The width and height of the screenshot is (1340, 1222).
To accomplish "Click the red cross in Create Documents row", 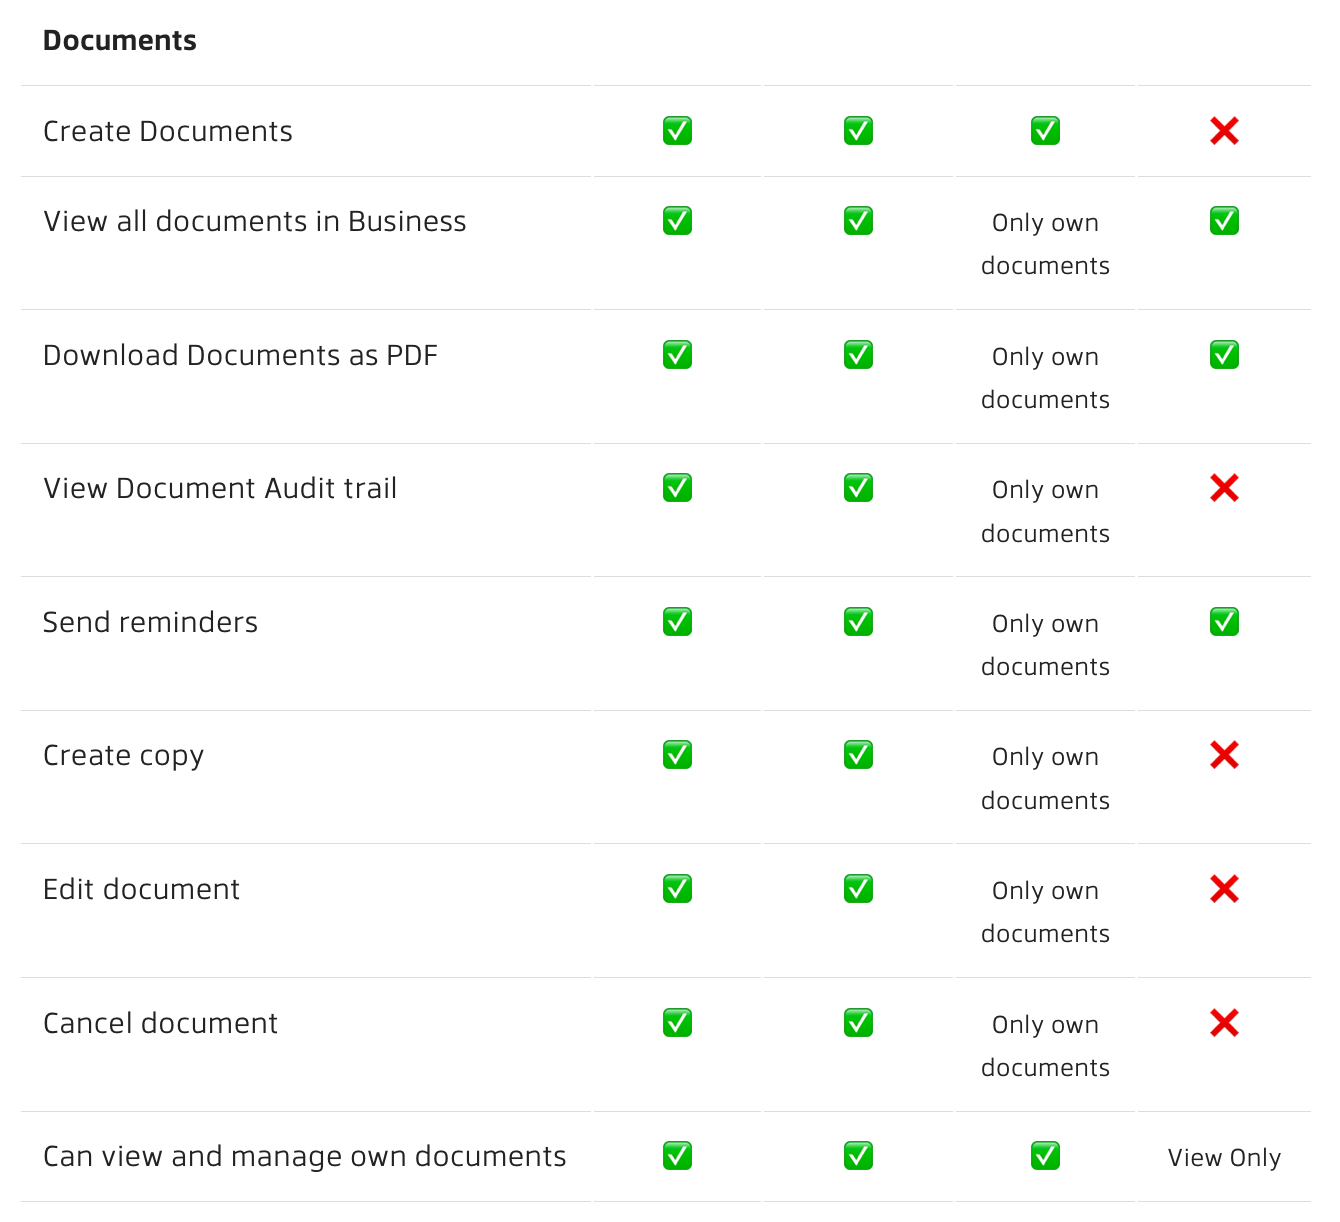I will coord(1224,131).
